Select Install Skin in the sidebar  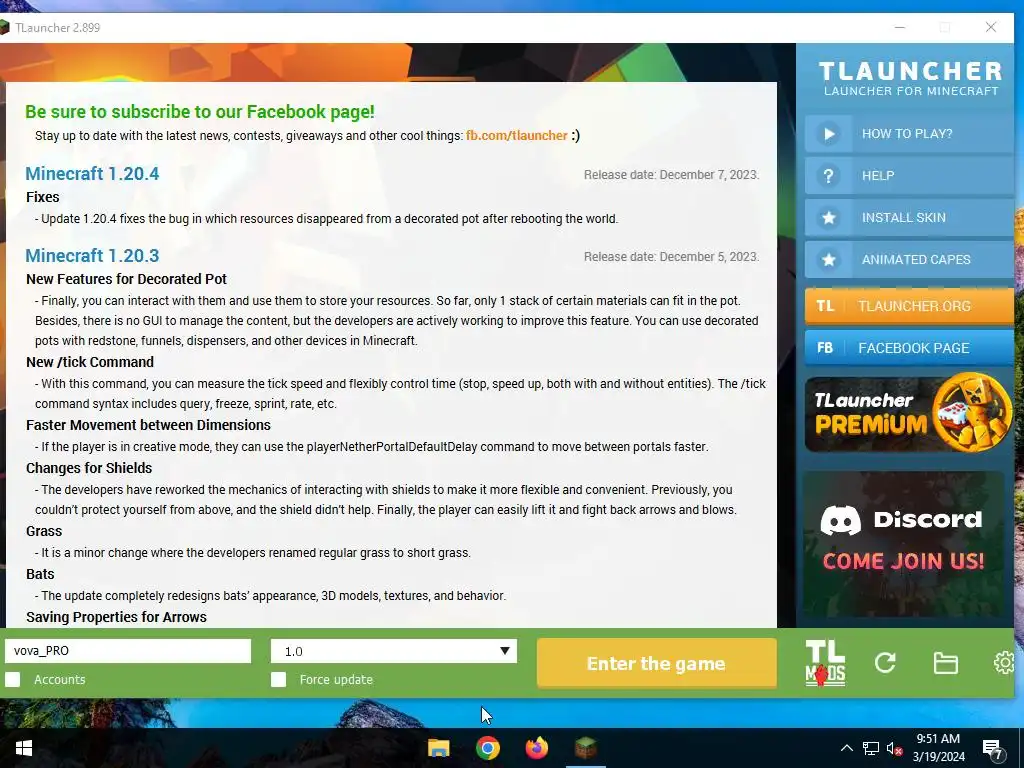[x=909, y=217]
